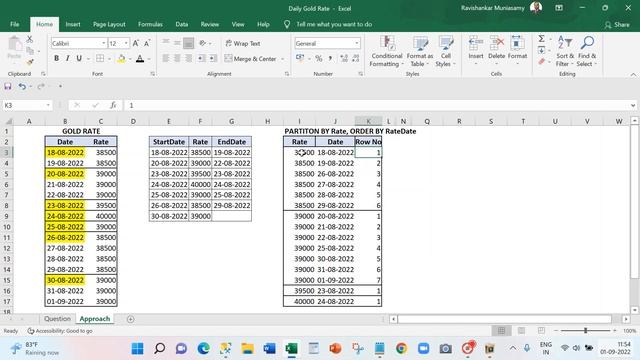Add a new sheet with plus icon
This screenshot has height=360, width=640.
point(131,319)
